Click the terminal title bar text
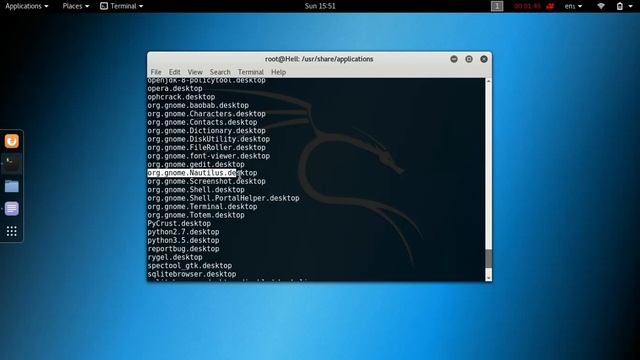The height and width of the screenshot is (360, 640). click(319, 59)
